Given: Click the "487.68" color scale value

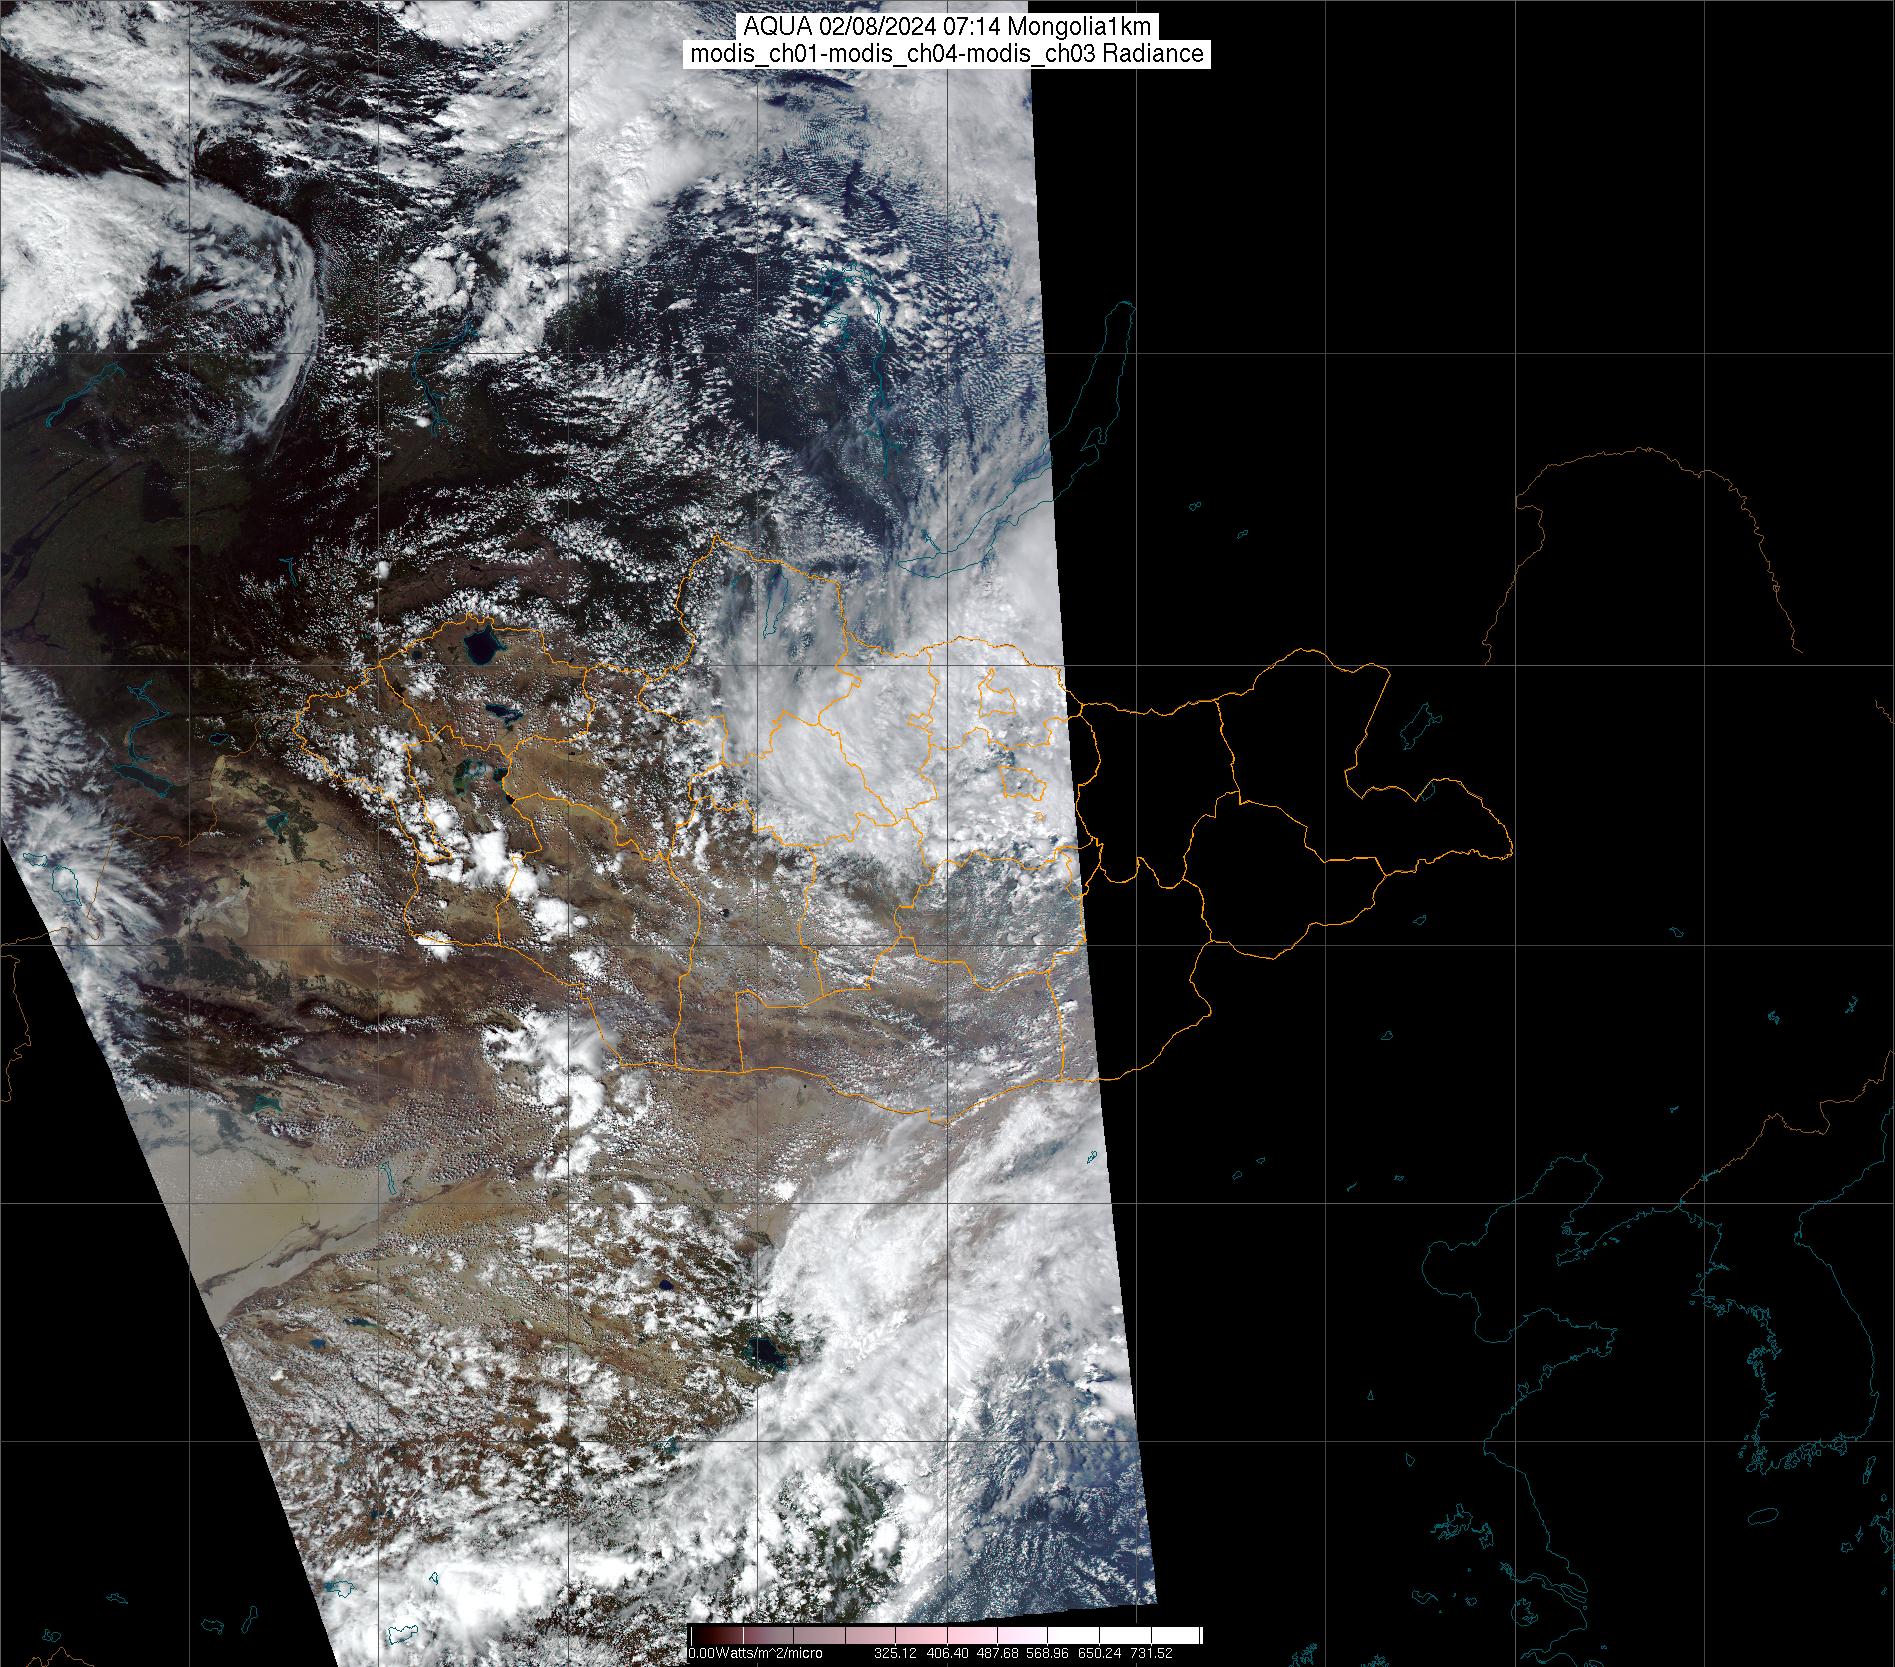Looking at the screenshot, I should click(998, 1653).
